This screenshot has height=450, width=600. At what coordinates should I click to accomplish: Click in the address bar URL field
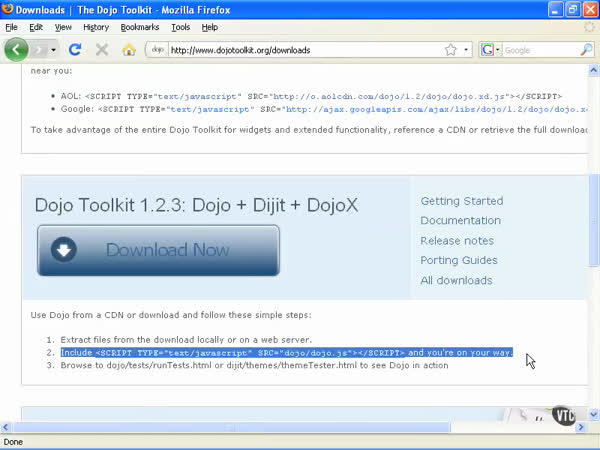[300, 49]
